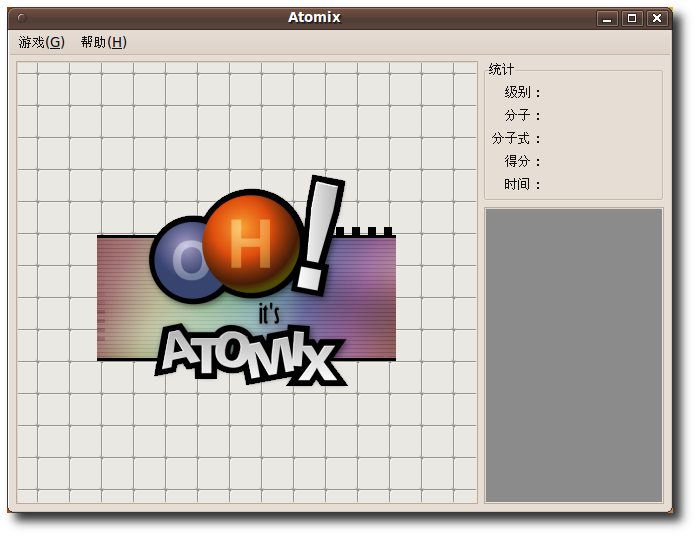This screenshot has width=696, height=536.
Task: Click the 分子： label in the statistics
Action: (522, 116)
